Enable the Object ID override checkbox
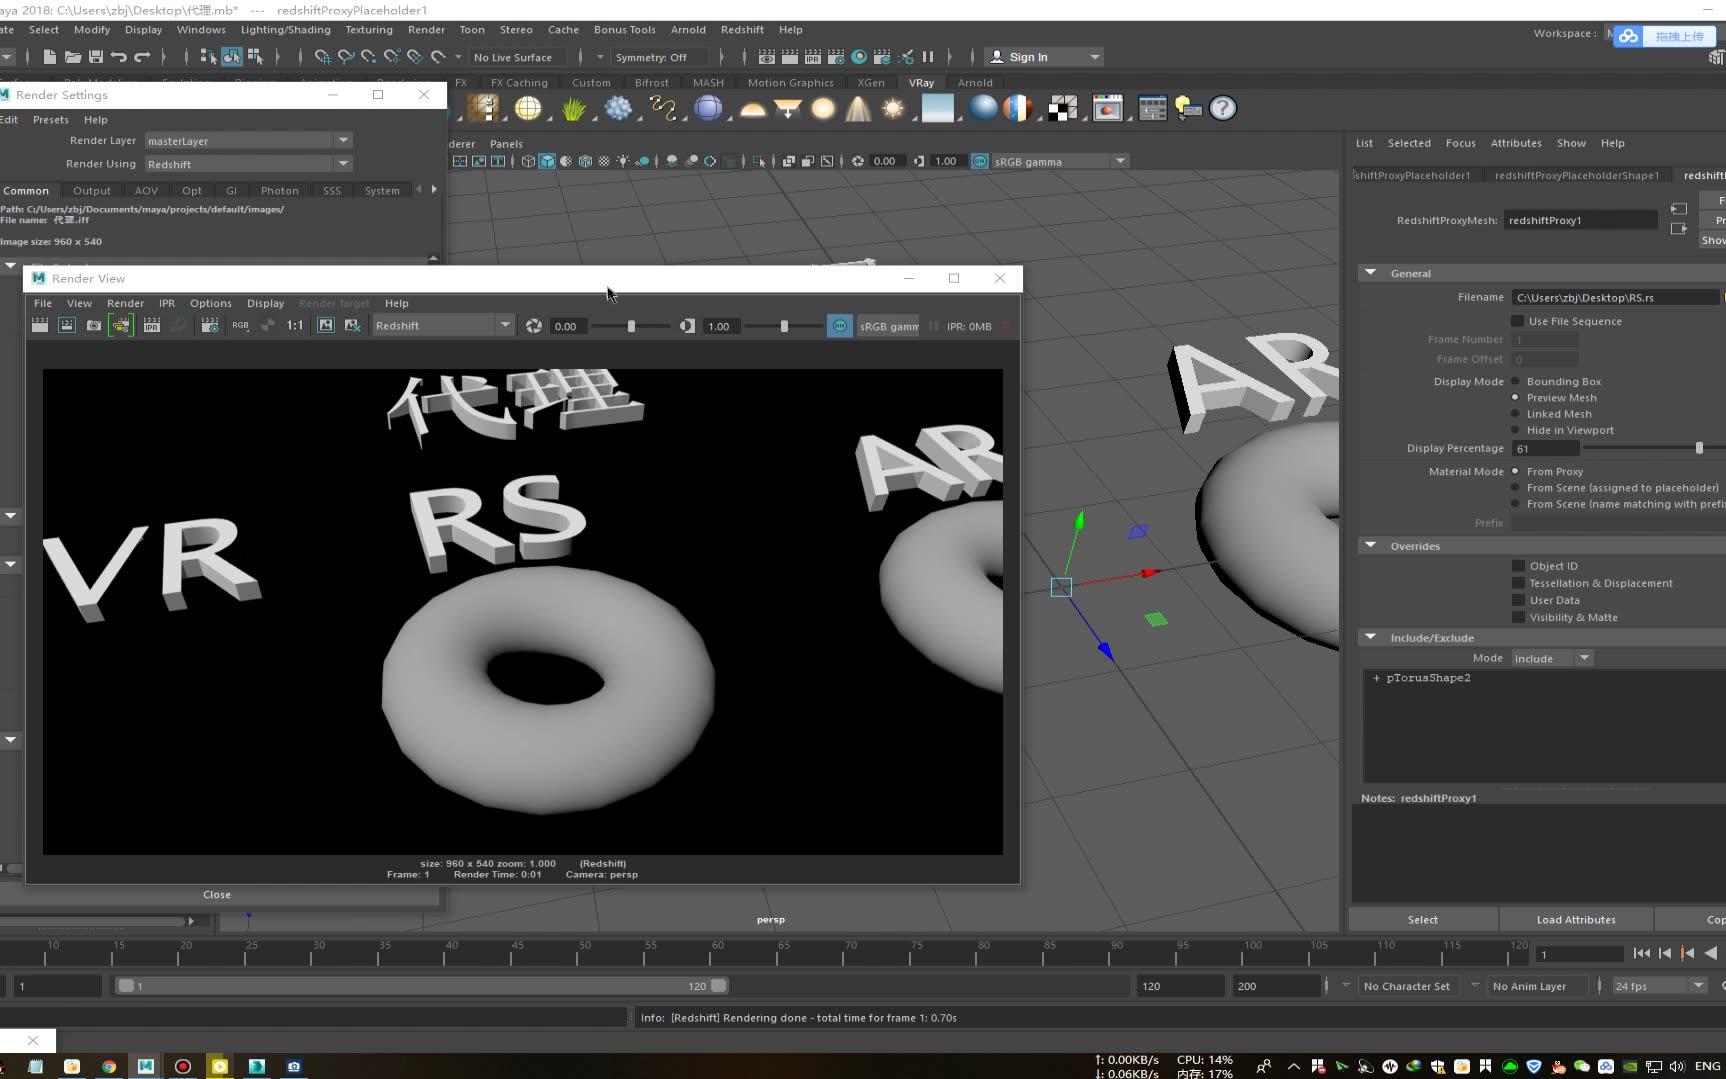This screenshot has height=1079, width=1726. point(1518,566)
